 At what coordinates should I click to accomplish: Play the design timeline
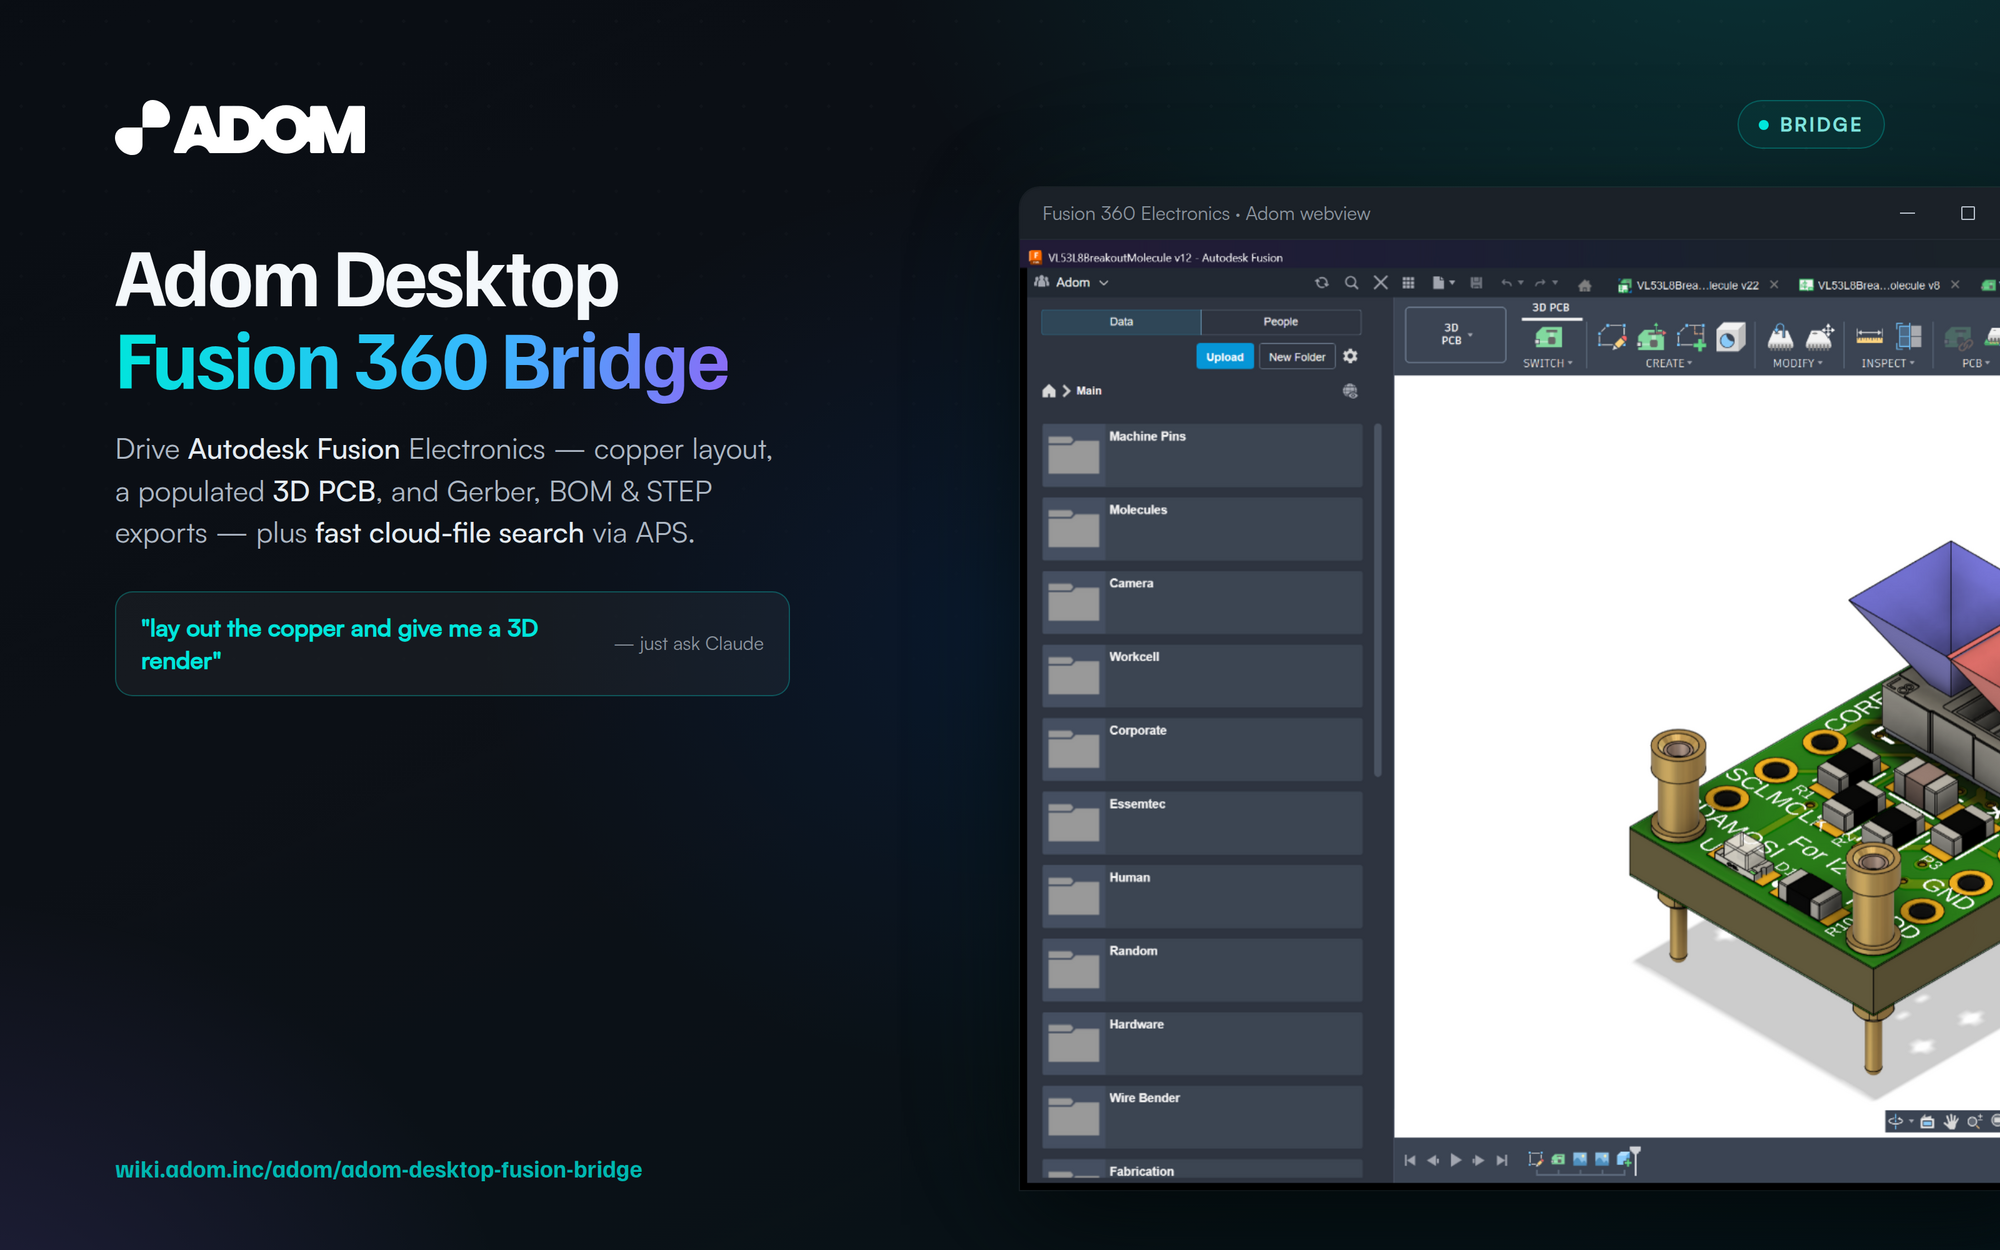[x=1456, y=1160]
